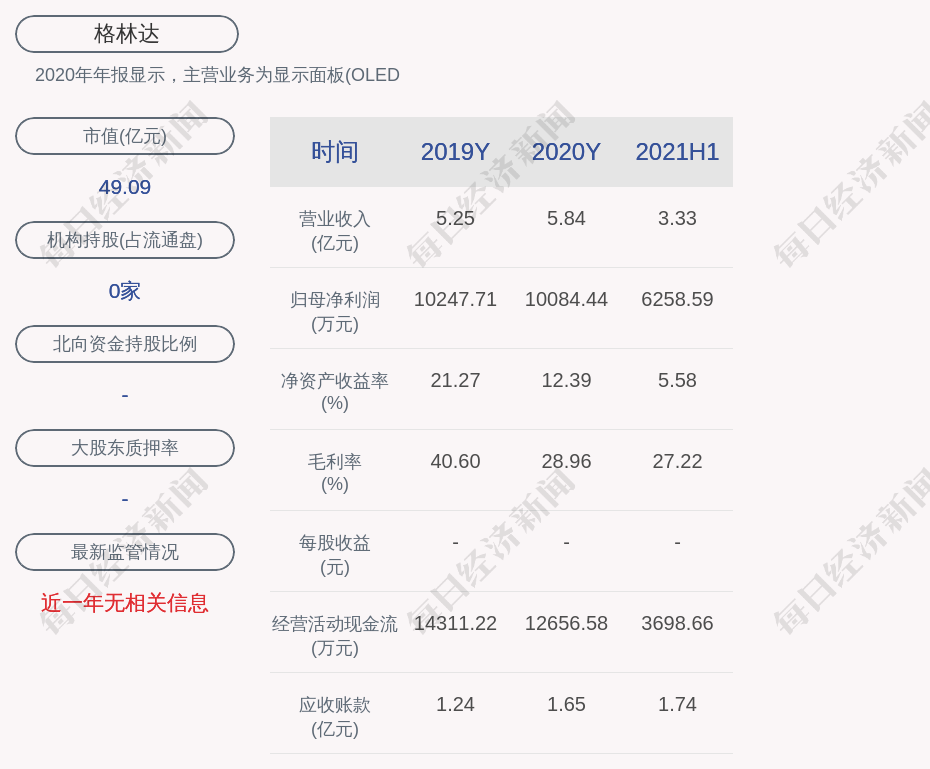Click the market value 49.09
930x769 pixels.
point(125,187)
